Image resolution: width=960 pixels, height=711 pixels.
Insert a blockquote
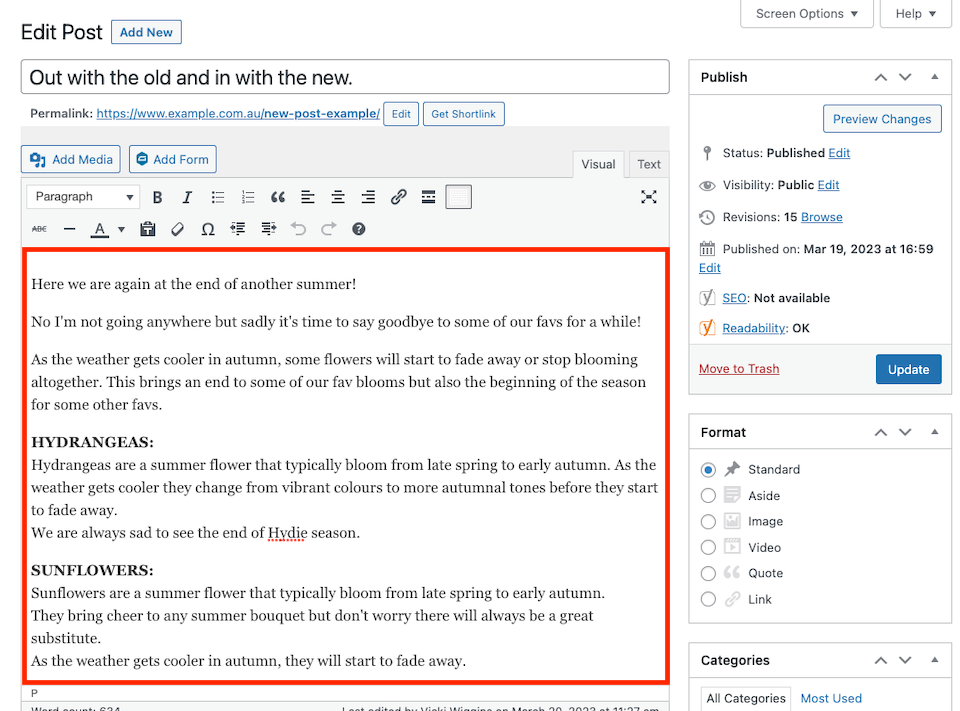click(x=278, y=197)
